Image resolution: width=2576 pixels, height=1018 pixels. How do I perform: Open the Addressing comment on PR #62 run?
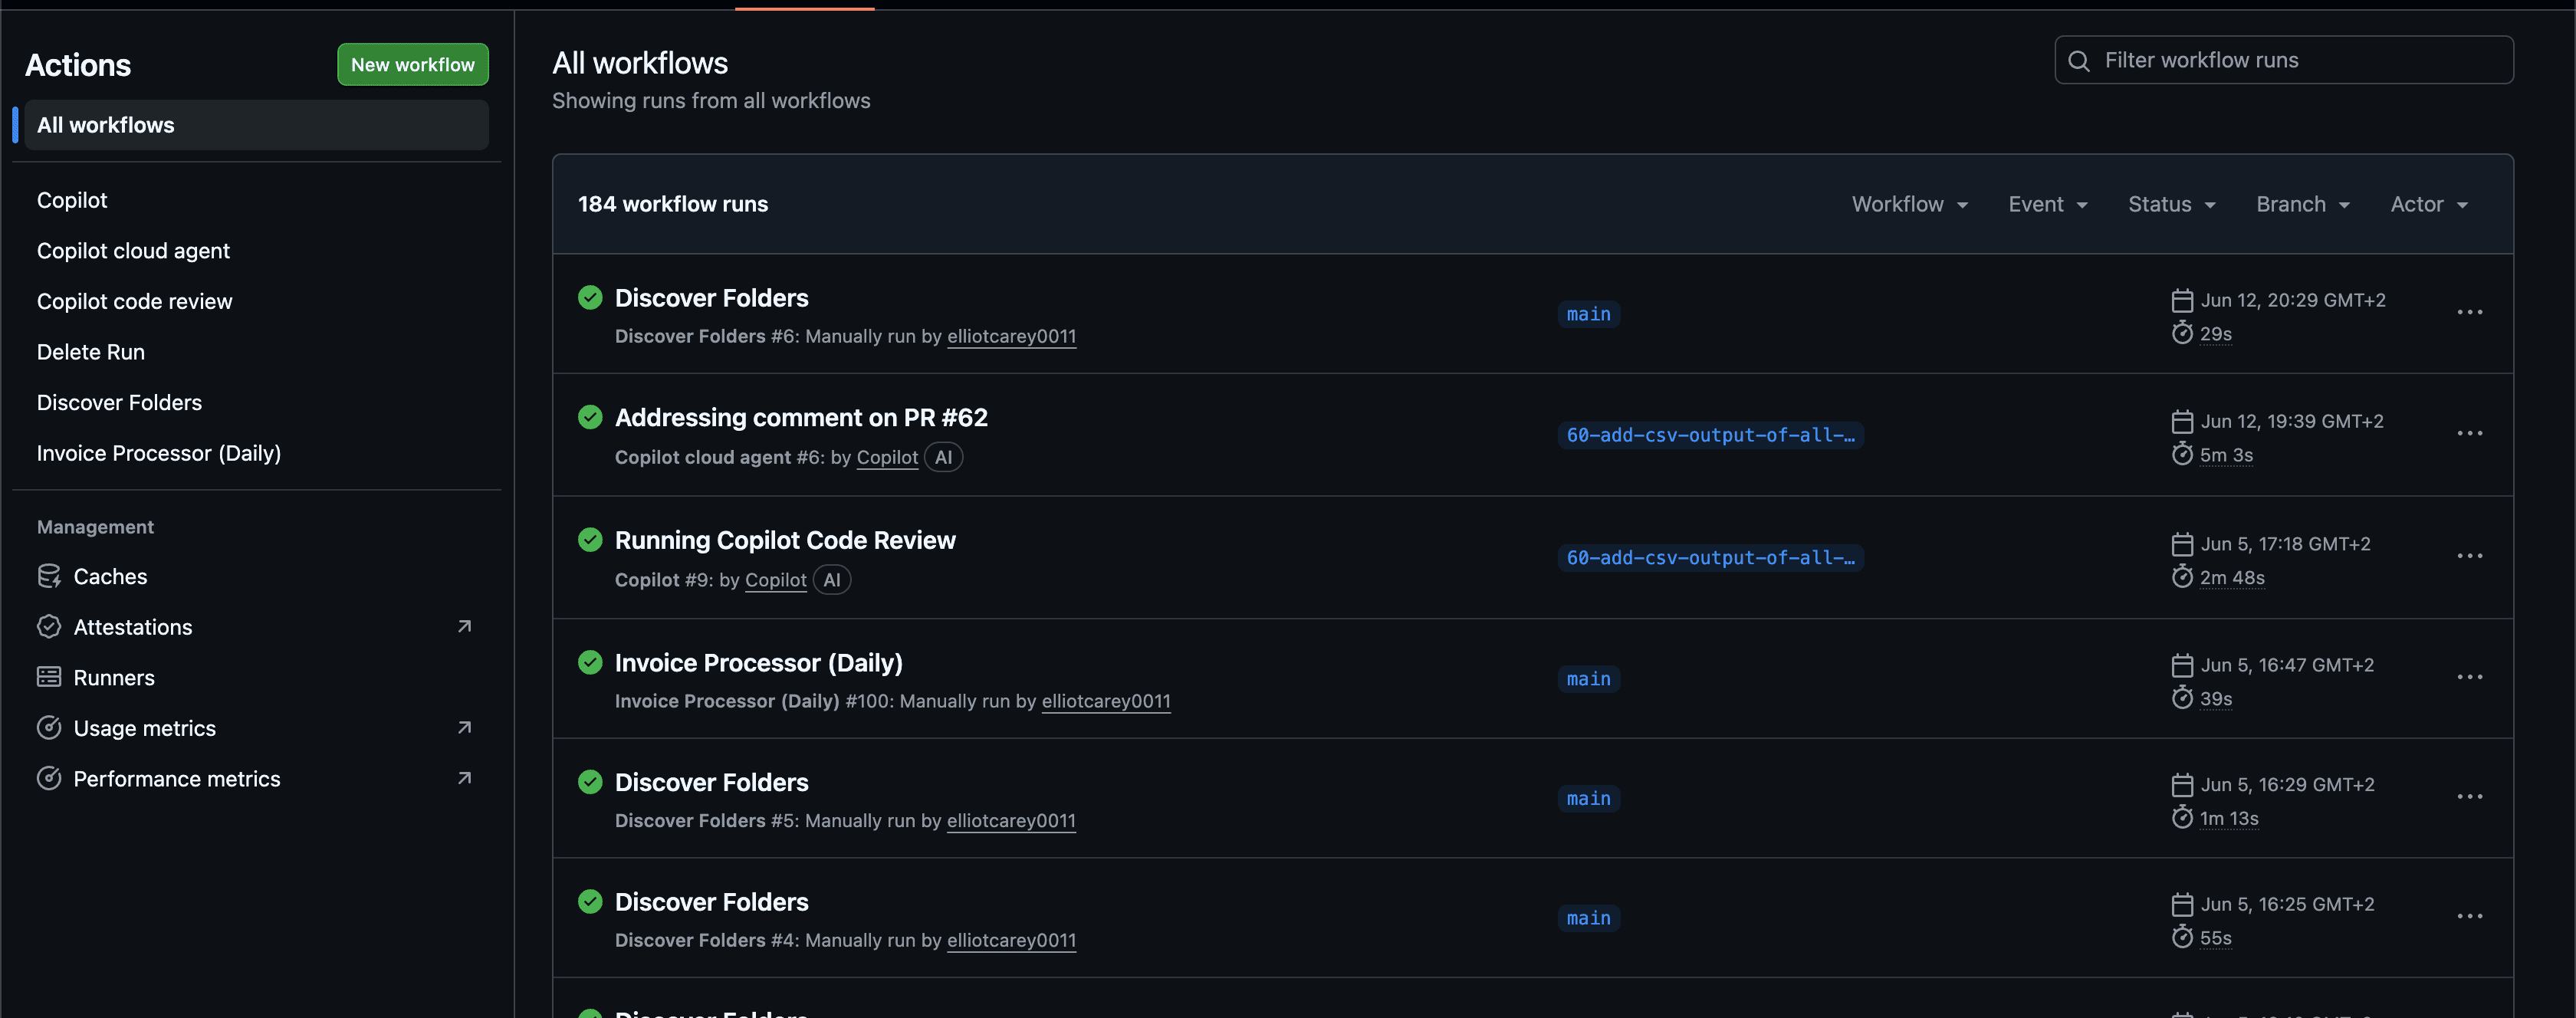[x=801, y=418]
